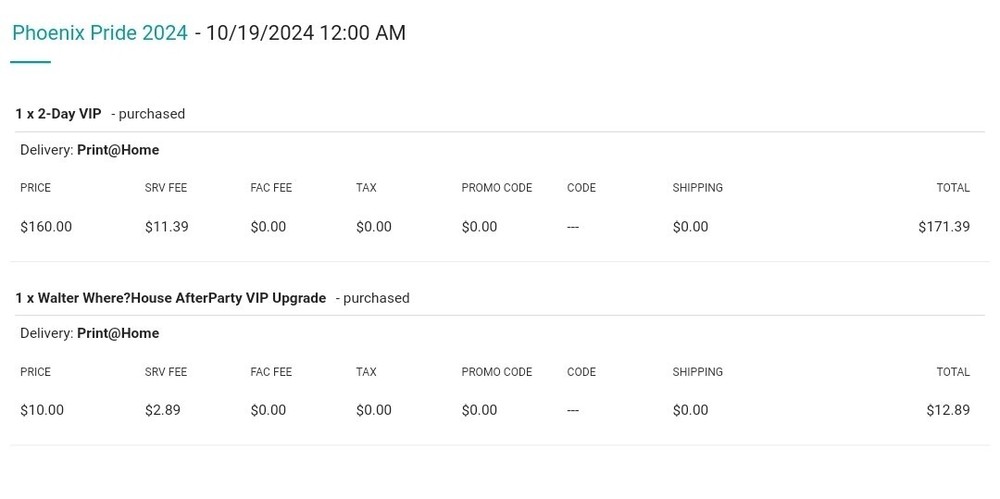Click the $171.39 total amount
The height and width of the screenshot is (499, 1000).
pos(943,227)
